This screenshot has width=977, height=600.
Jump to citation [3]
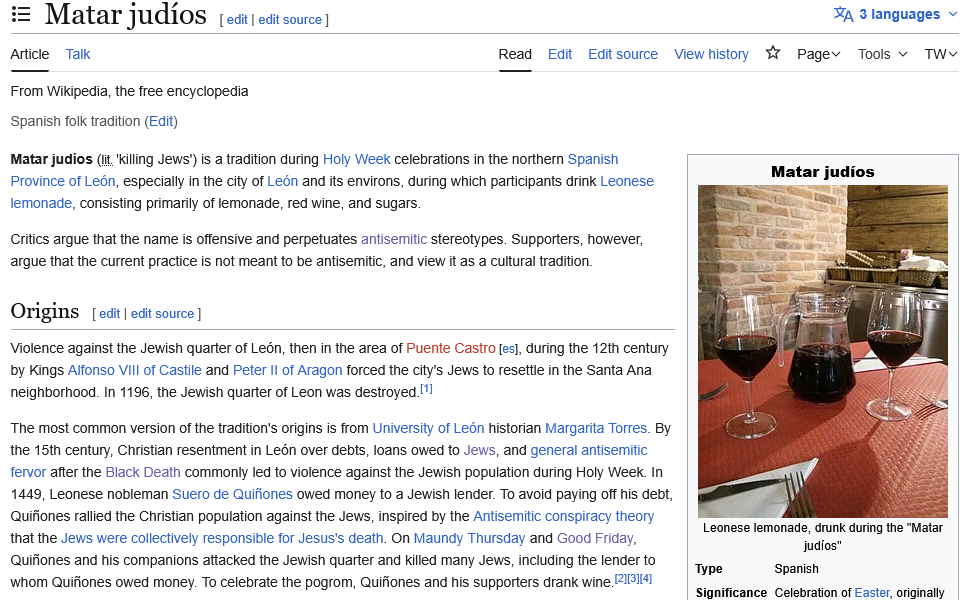[x=633, y=578]
